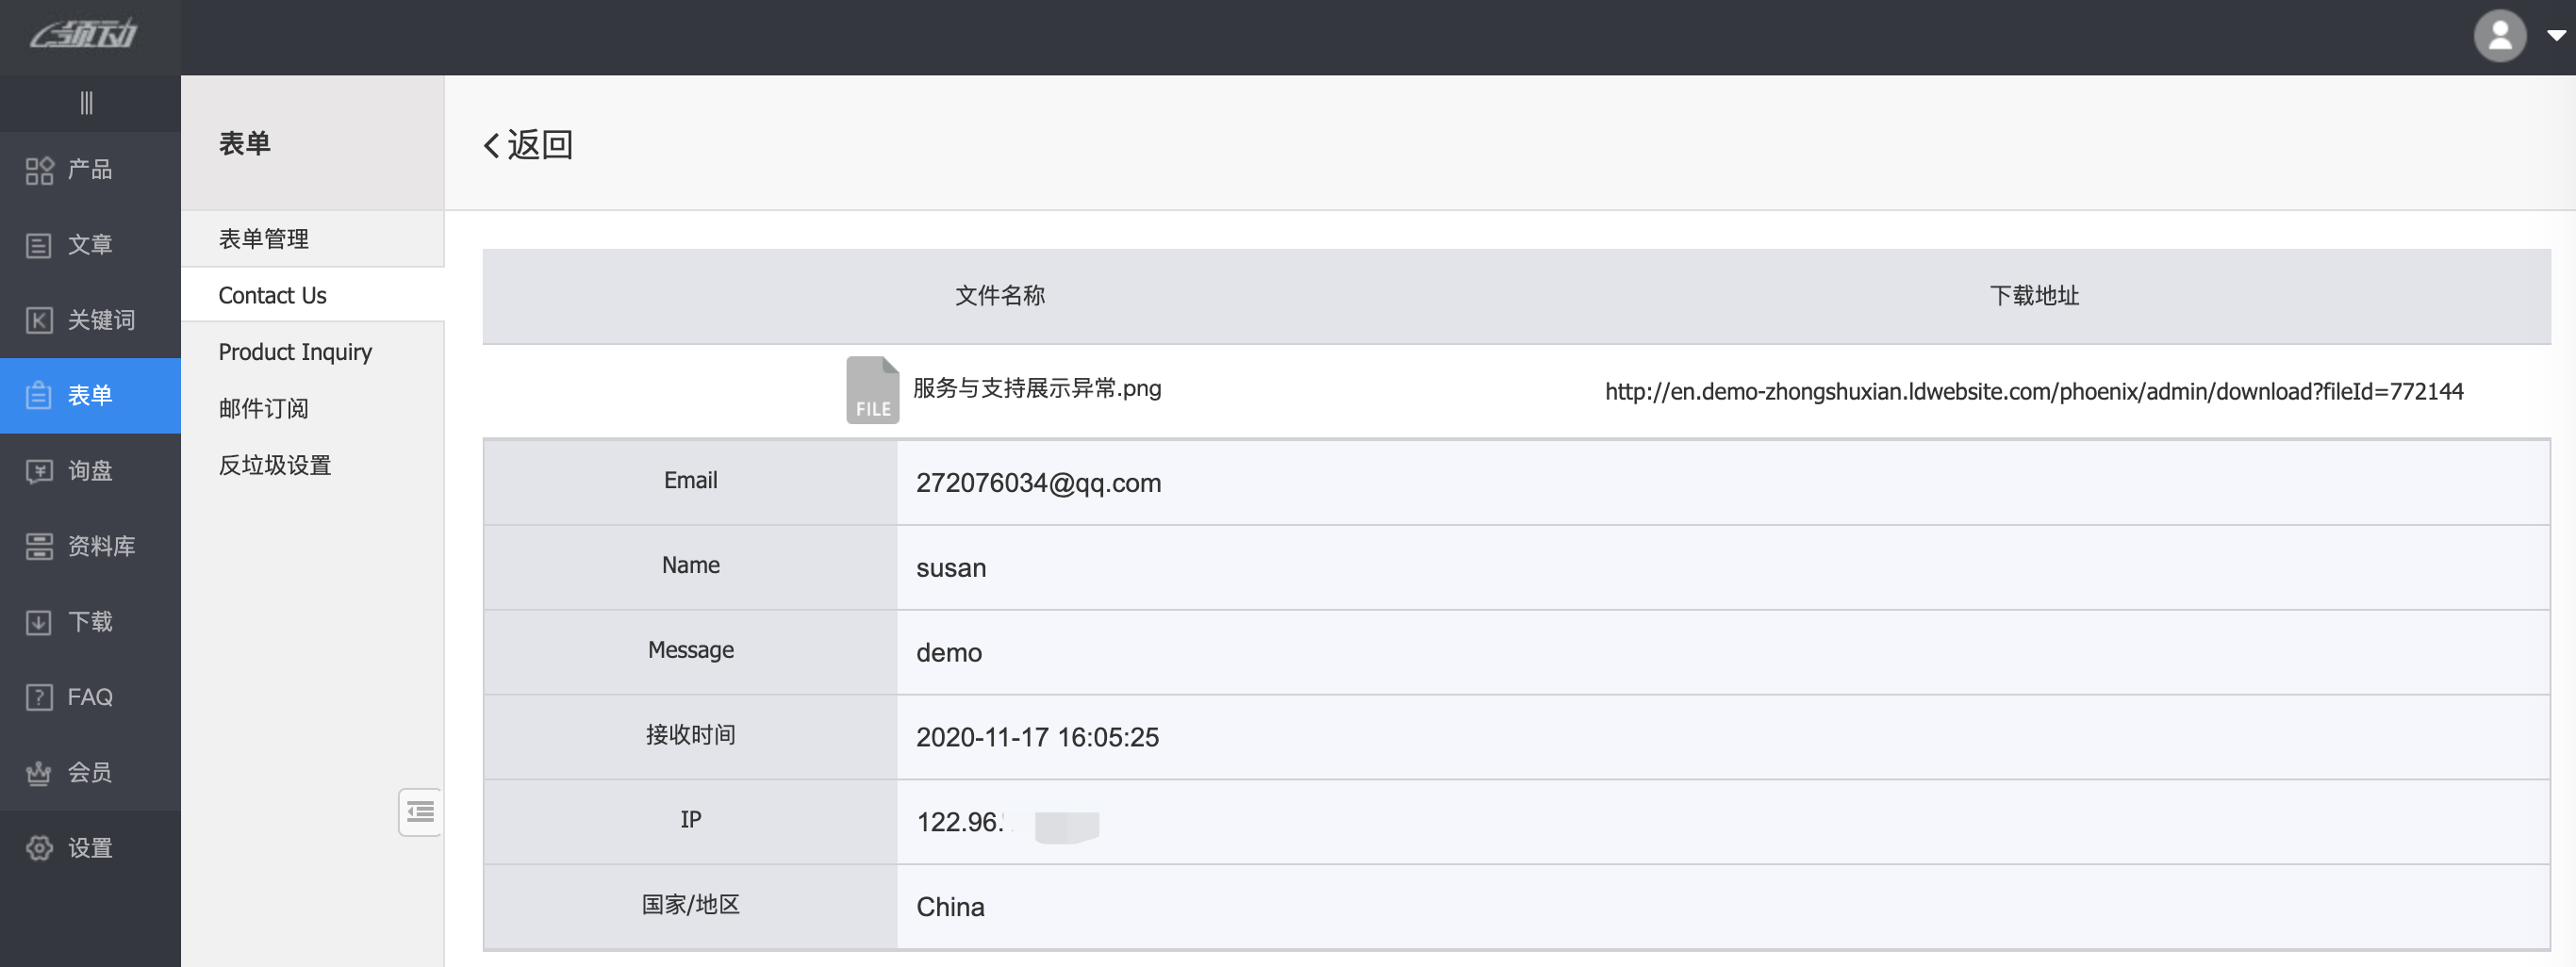Screen dimensions: 2576x967
Task: Open the 反垃圾设置 anti-spam settings item
Action: pyautogui.click(x=275, y=465)
